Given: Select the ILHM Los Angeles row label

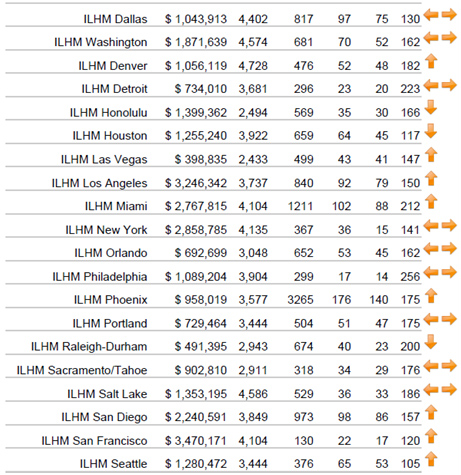Looking at the screenshot, I should click(99, 183).
